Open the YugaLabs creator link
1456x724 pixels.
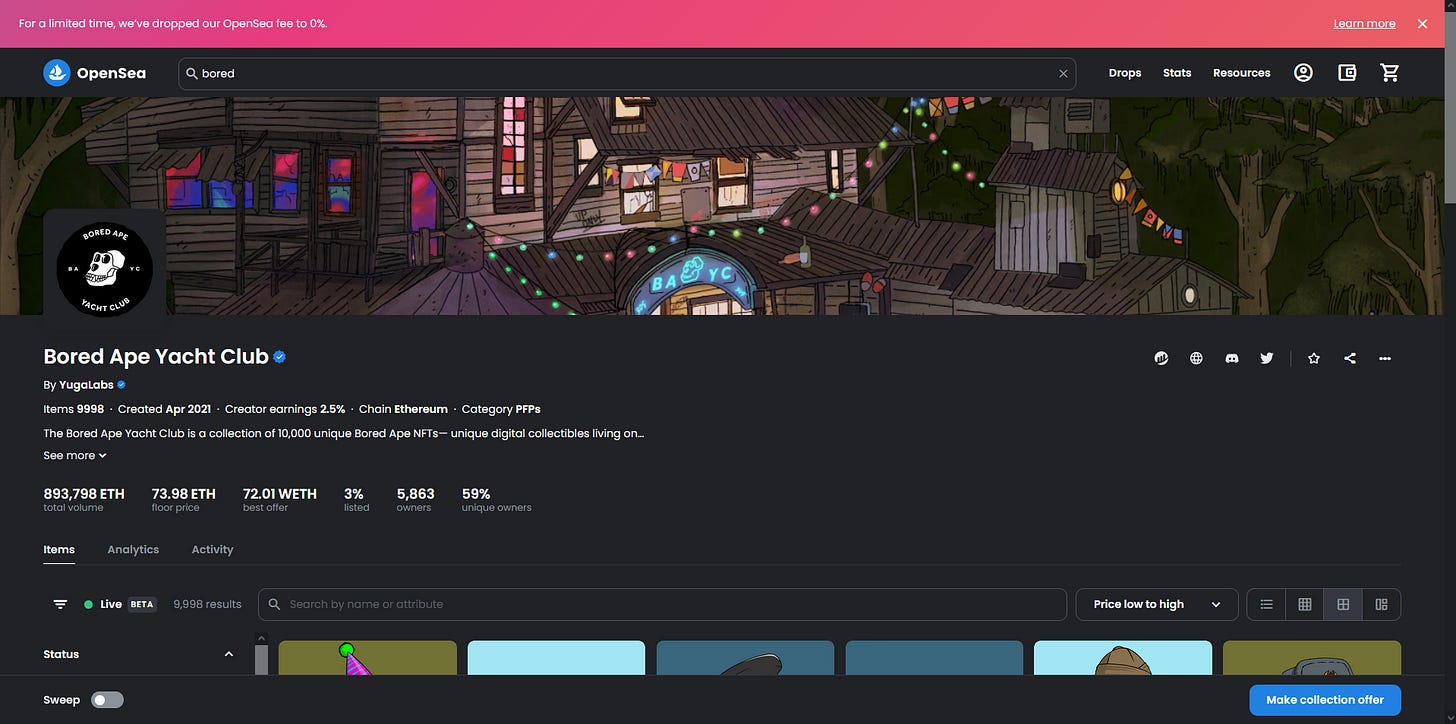pos(87,384)
